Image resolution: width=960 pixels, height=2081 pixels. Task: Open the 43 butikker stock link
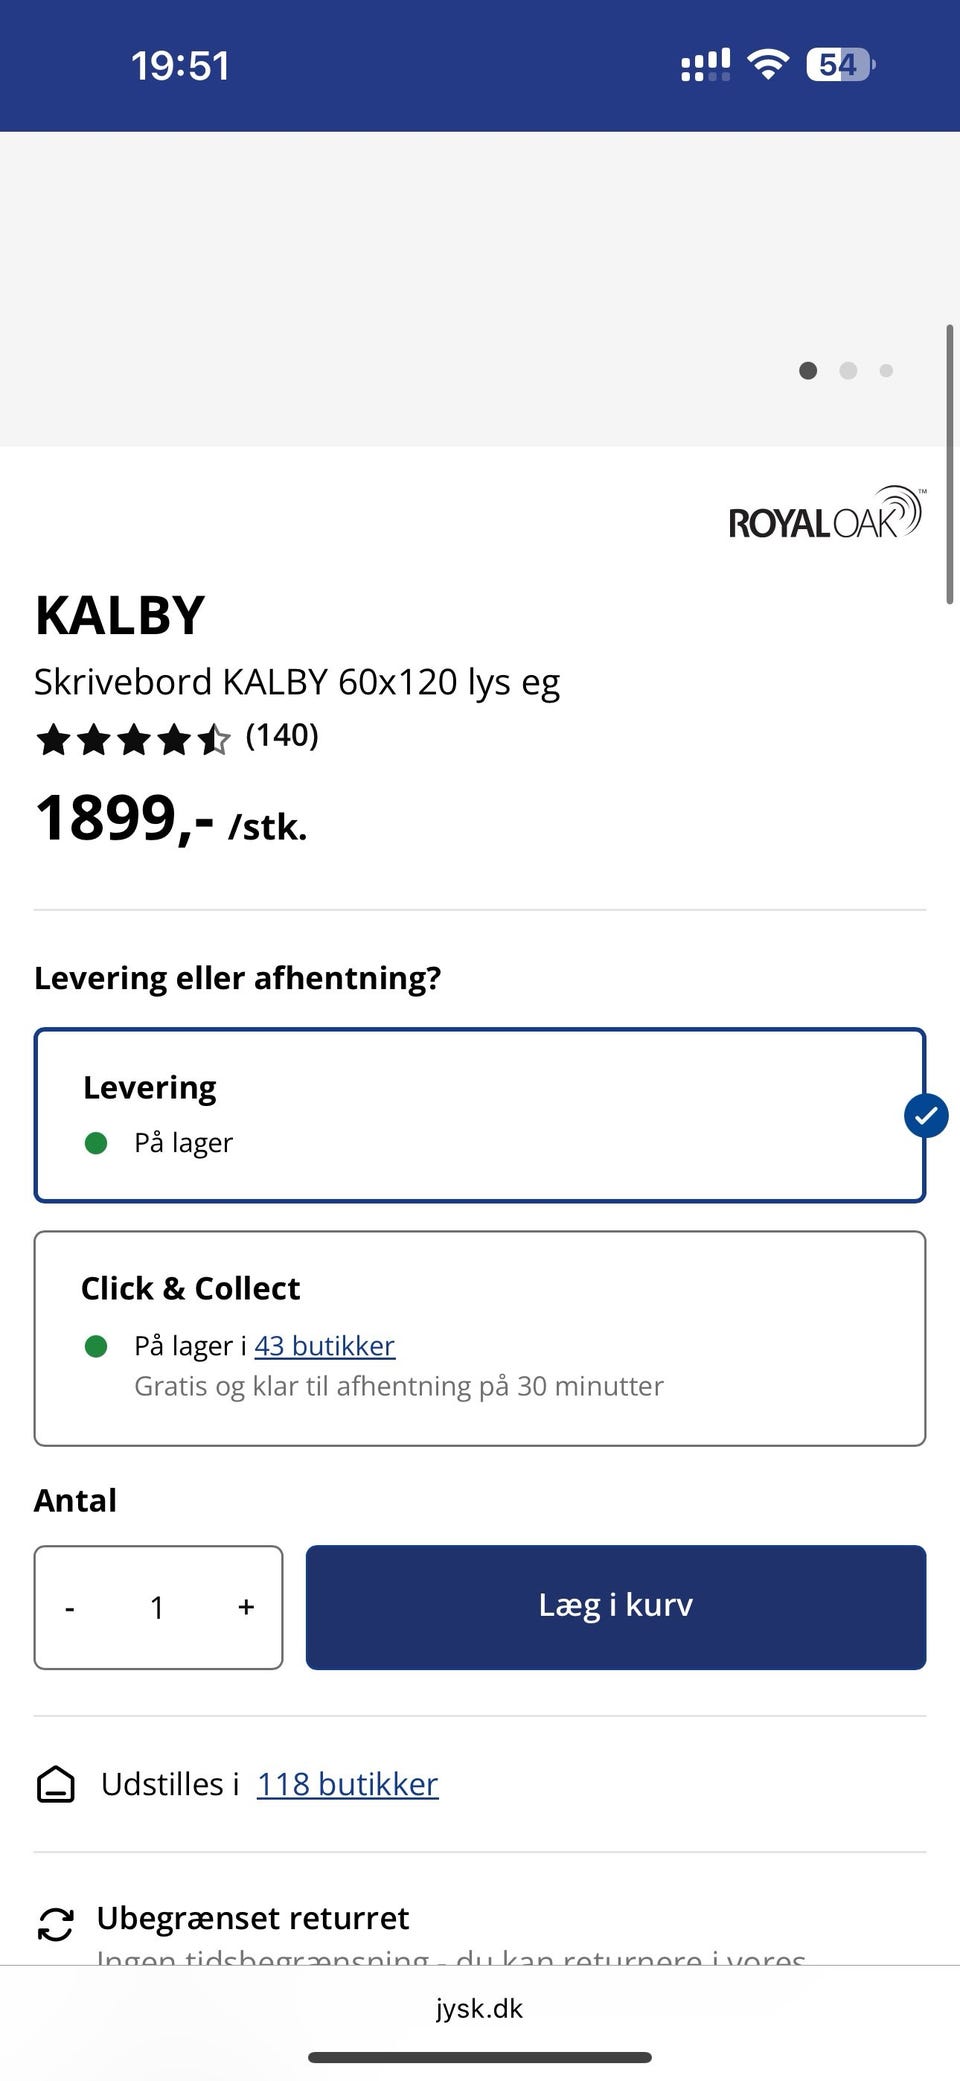click(x=325, y=1346)
